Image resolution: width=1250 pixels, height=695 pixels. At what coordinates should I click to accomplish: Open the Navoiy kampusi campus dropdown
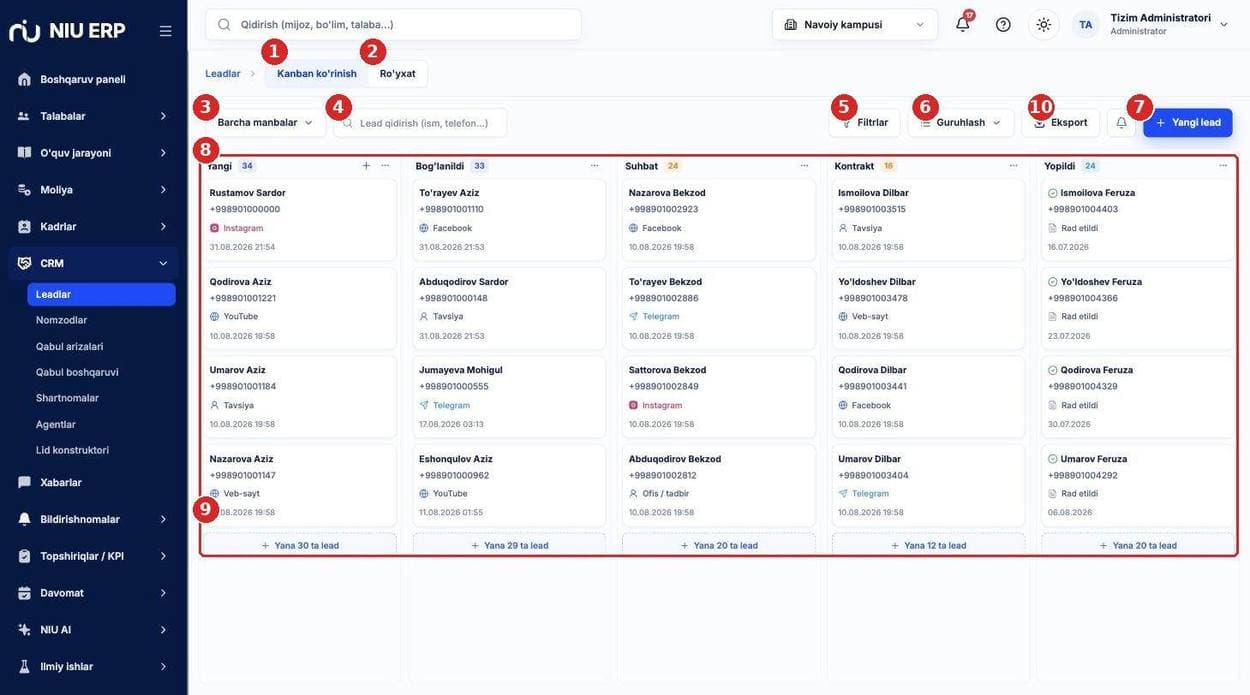(855, 24)
